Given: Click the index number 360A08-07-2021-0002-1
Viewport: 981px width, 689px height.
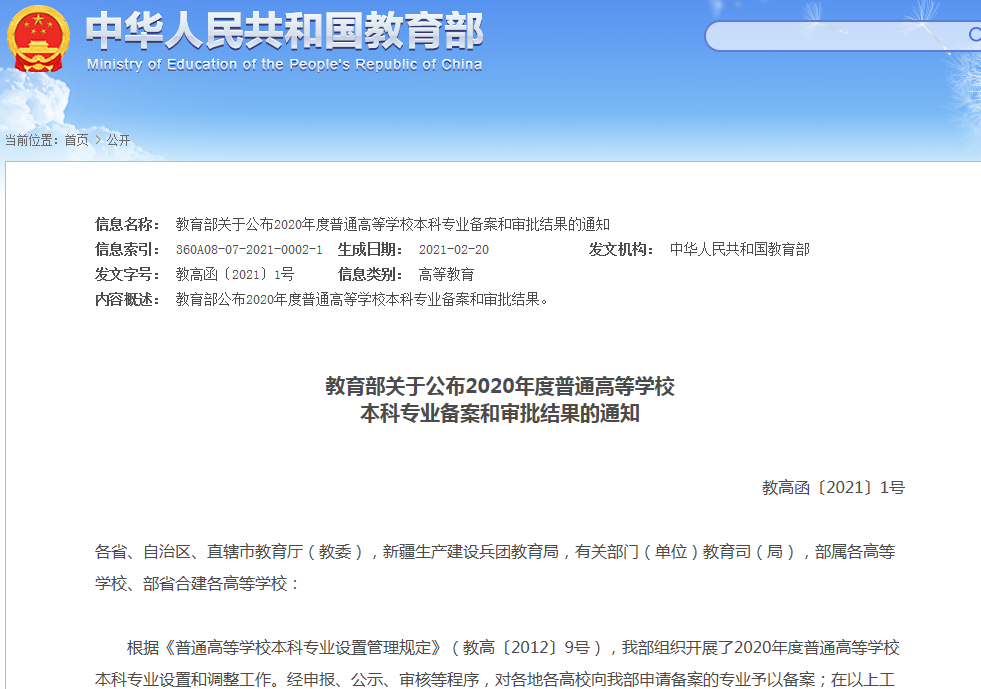Looking at the screenshot, I should click(249, 250).
